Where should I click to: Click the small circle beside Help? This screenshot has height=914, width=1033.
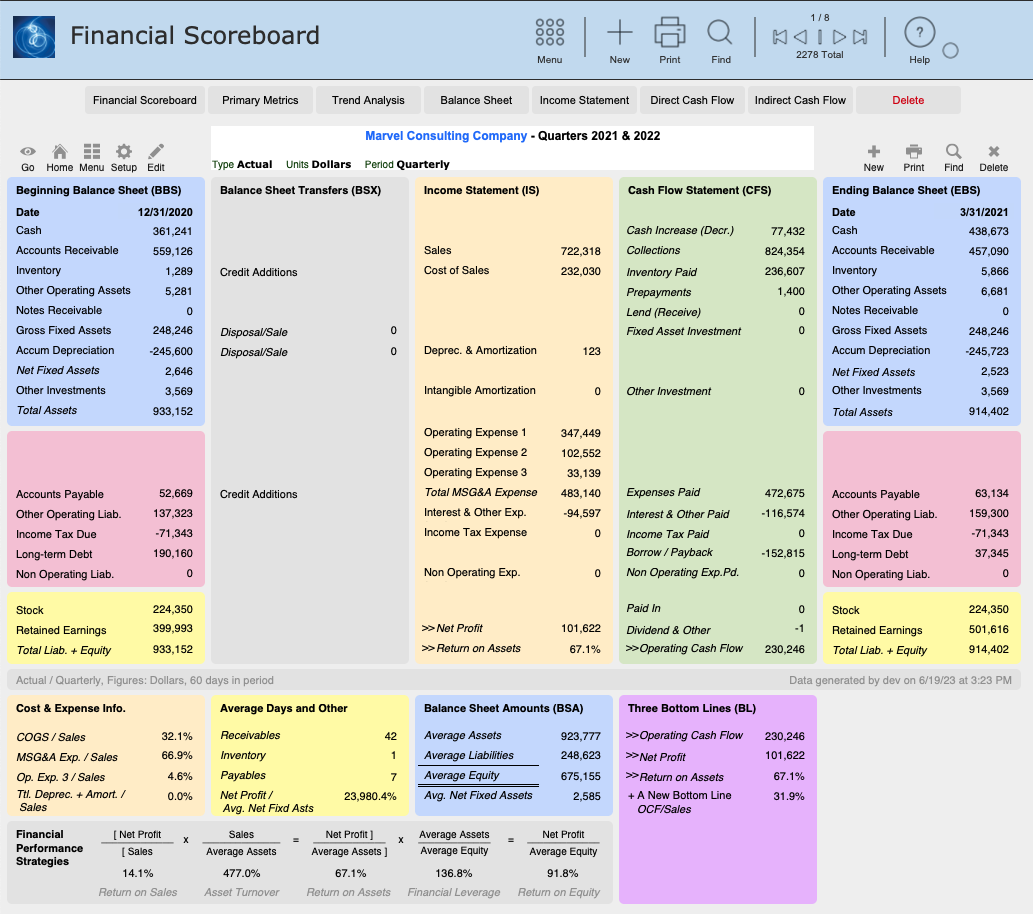coord(950,50)
